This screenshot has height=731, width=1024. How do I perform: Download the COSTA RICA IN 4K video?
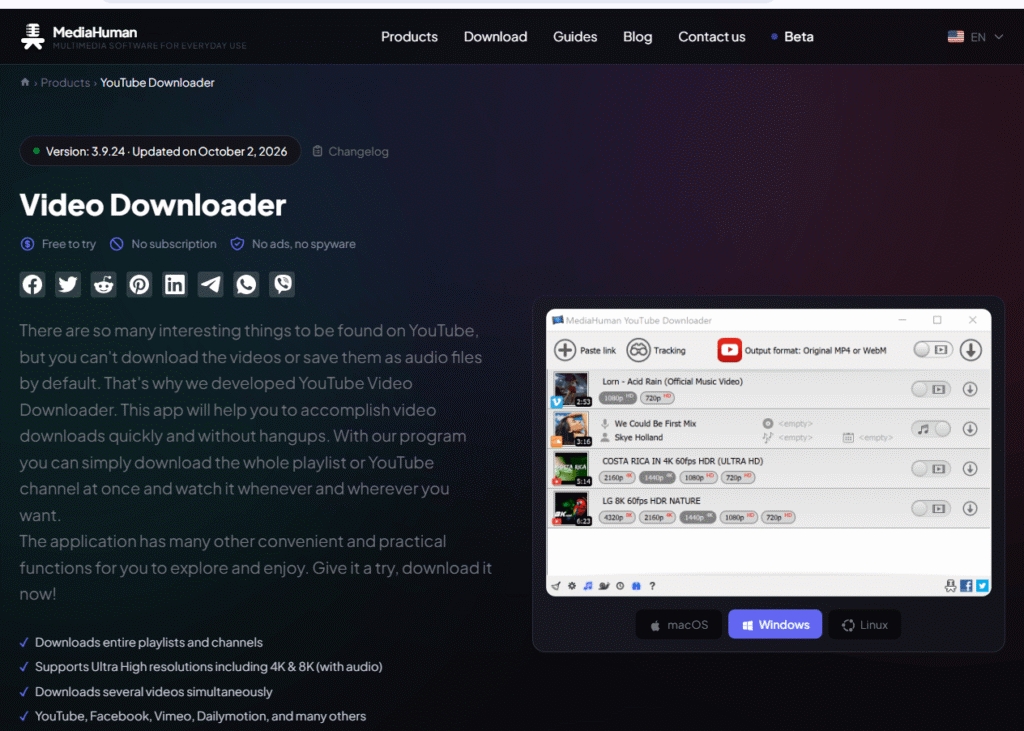[970, 469]
